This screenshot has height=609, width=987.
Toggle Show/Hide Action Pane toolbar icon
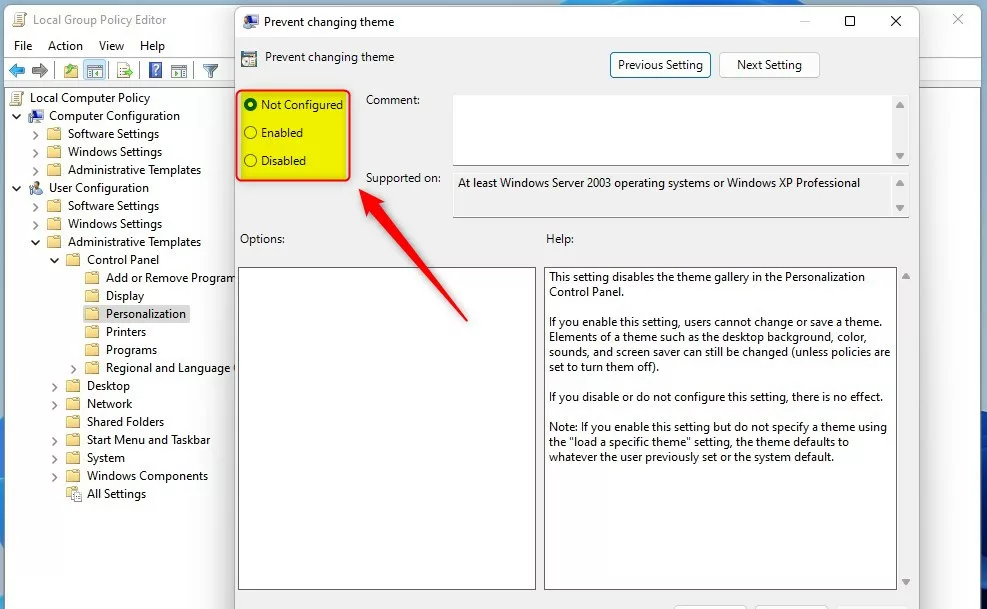tap(179, 71)
